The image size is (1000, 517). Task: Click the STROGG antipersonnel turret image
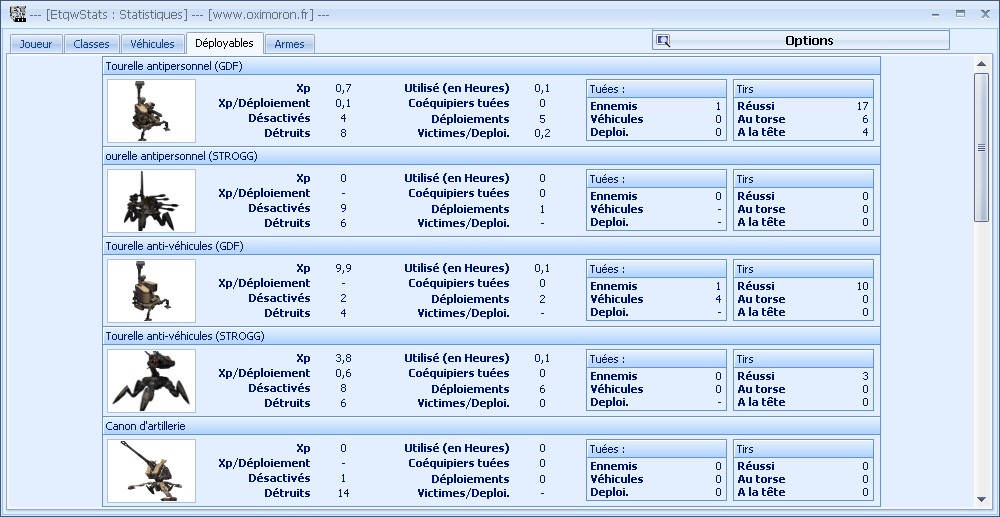click(152, 201)
